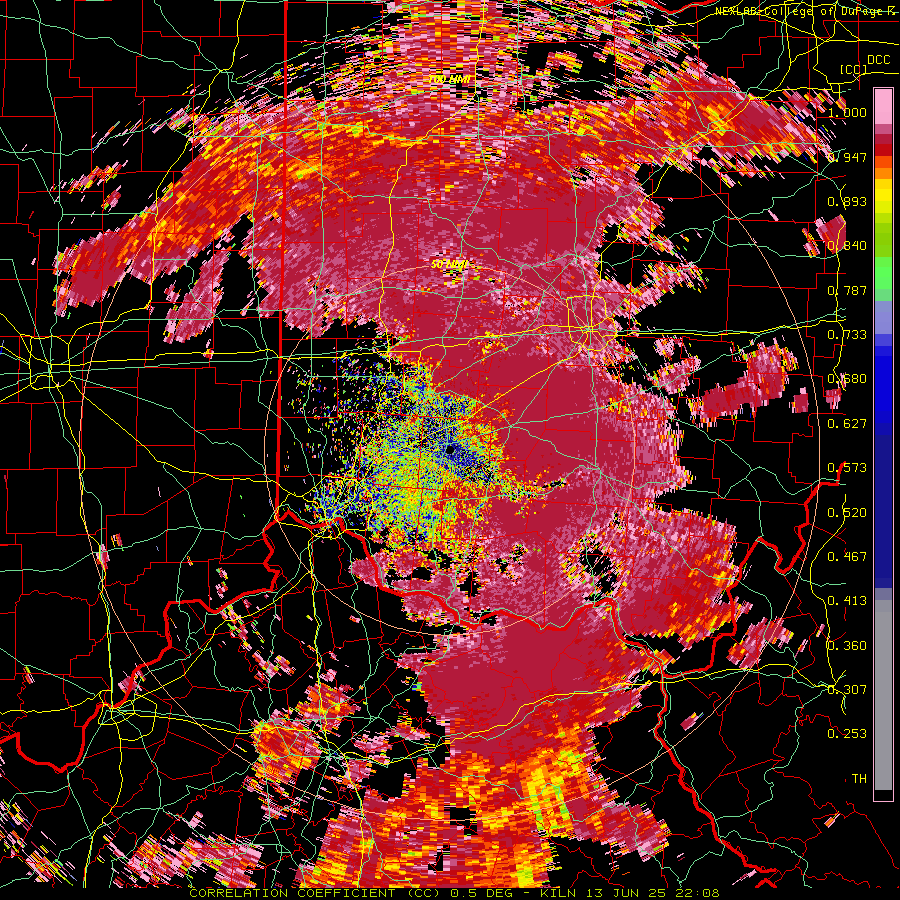Click the 0.733 scale value
This screenshot has width=900, height=900.
847,335
